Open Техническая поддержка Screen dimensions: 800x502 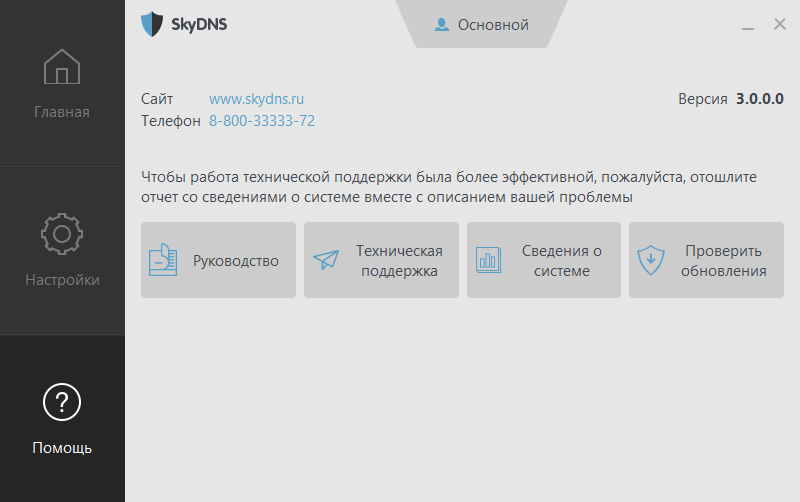tap(381, 260)
